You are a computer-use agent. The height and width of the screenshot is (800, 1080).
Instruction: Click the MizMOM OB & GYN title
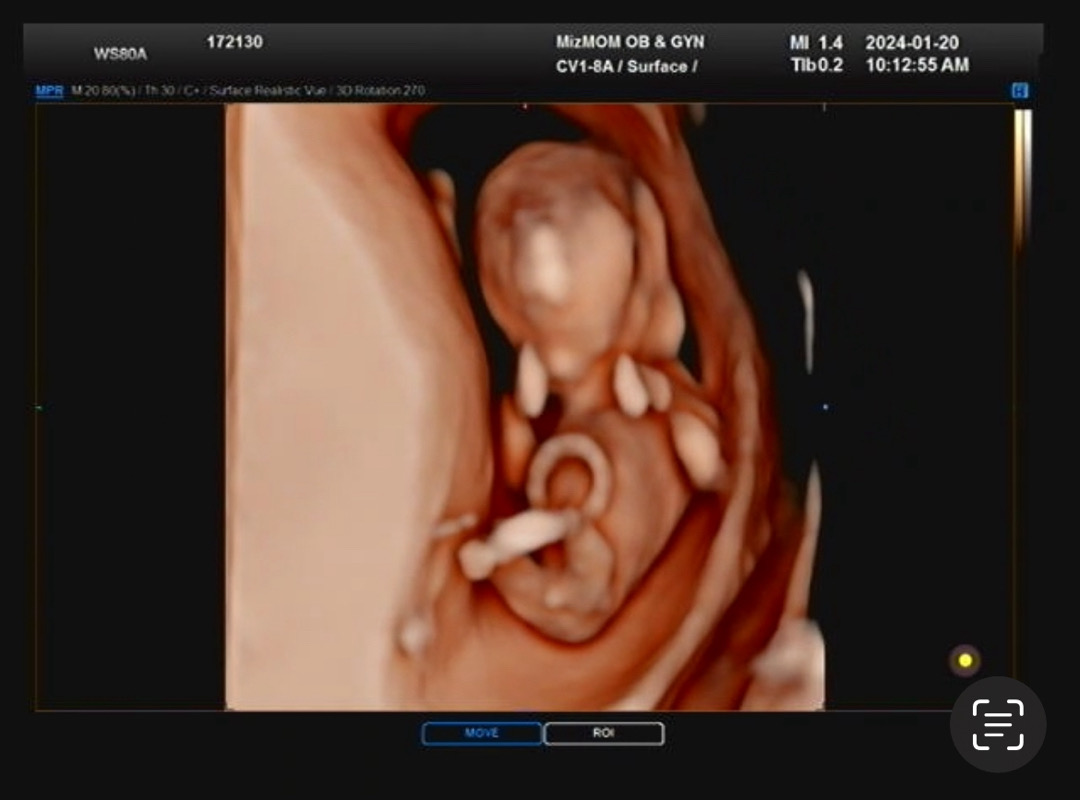point(630,42)
